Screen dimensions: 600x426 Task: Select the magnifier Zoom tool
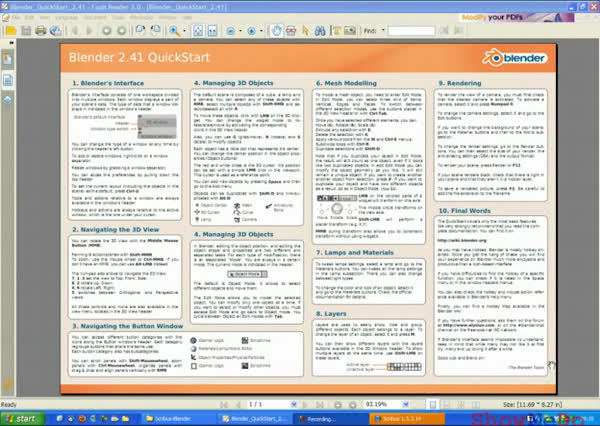(174, 31)
